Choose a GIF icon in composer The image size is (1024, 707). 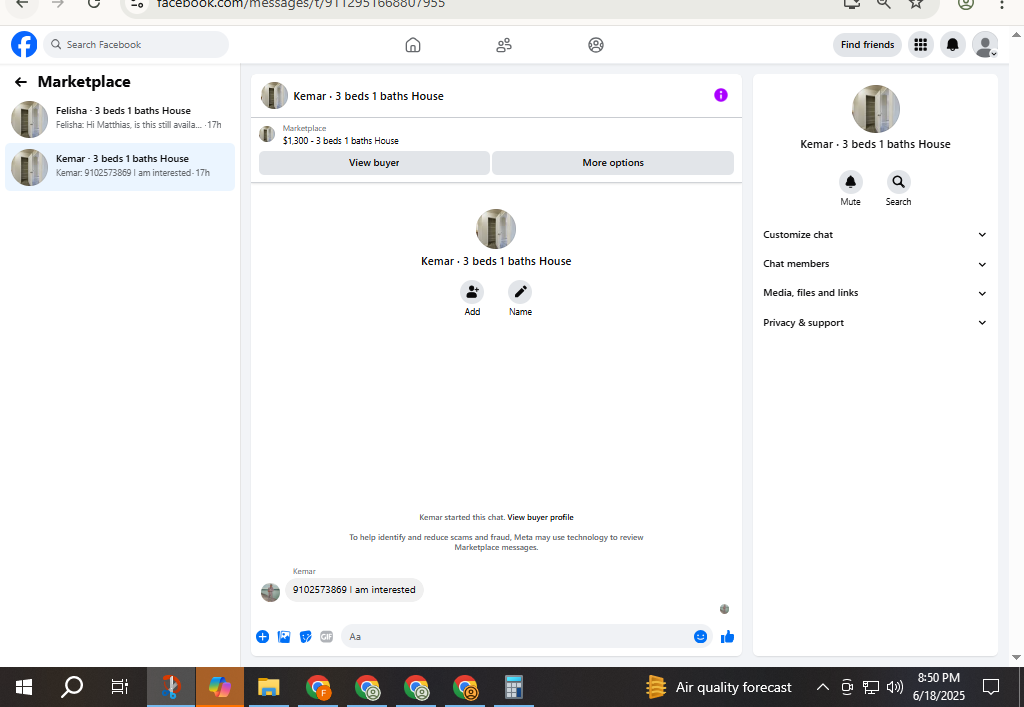[327, 636]
